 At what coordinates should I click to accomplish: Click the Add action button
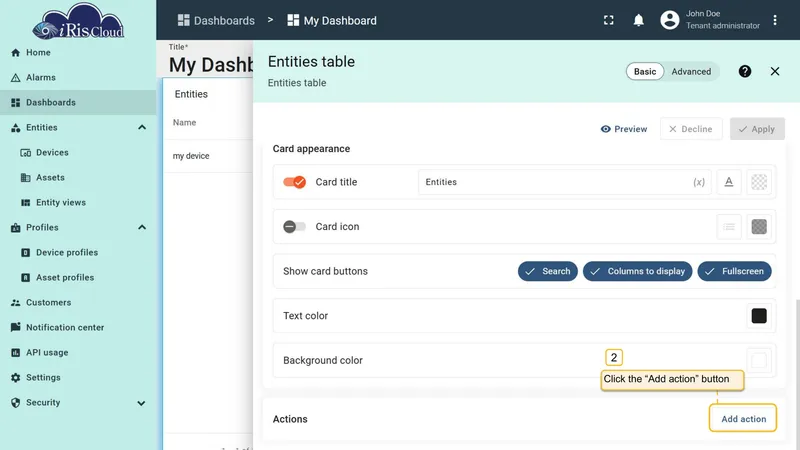pyautogui.click(x=743, y=419)
